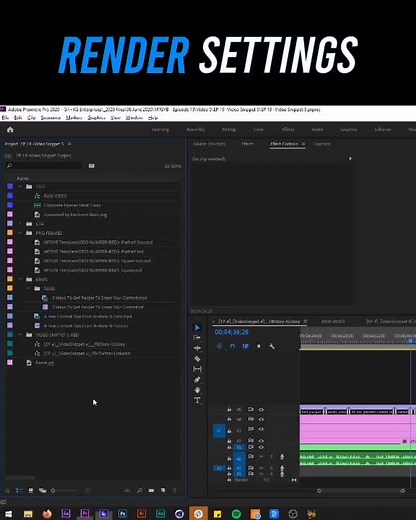Open the Effect Controls panel menu
The height and width of the screenshot is (520, 416).
tap(303, 144)
